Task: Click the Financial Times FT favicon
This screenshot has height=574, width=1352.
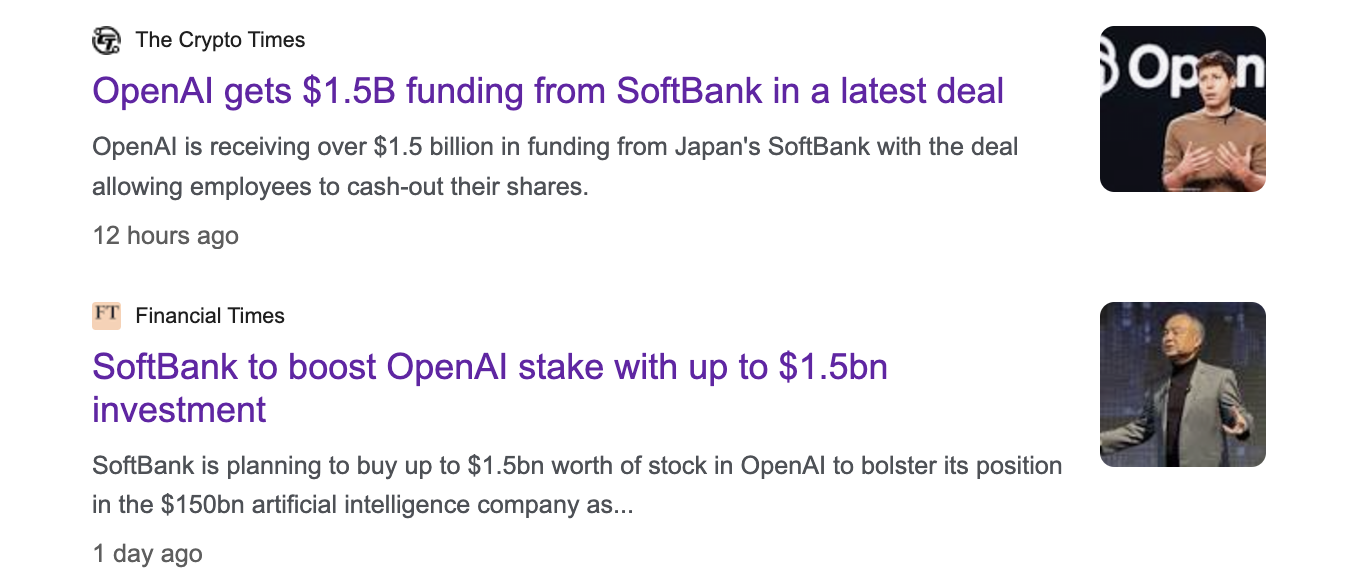Action: pyautogui.click(x=106, y=315)
